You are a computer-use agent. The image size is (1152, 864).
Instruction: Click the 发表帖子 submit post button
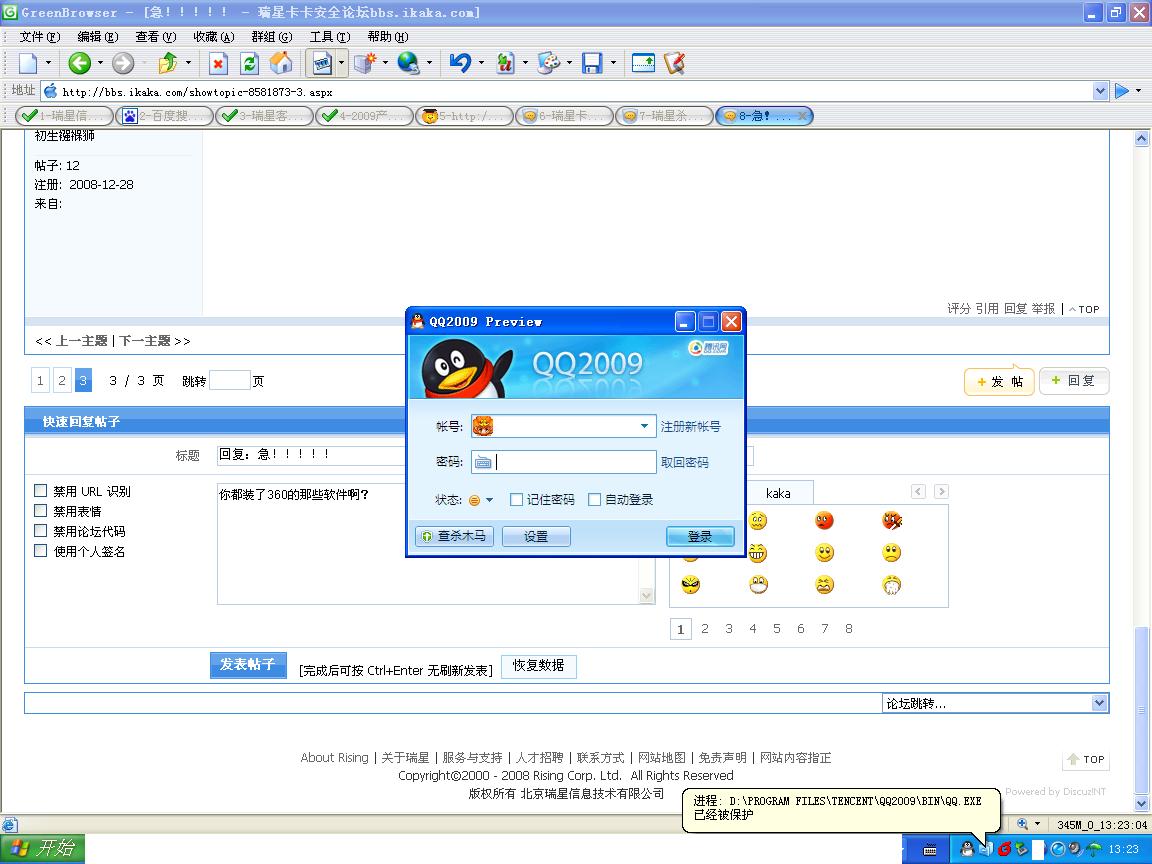(248, 665)
